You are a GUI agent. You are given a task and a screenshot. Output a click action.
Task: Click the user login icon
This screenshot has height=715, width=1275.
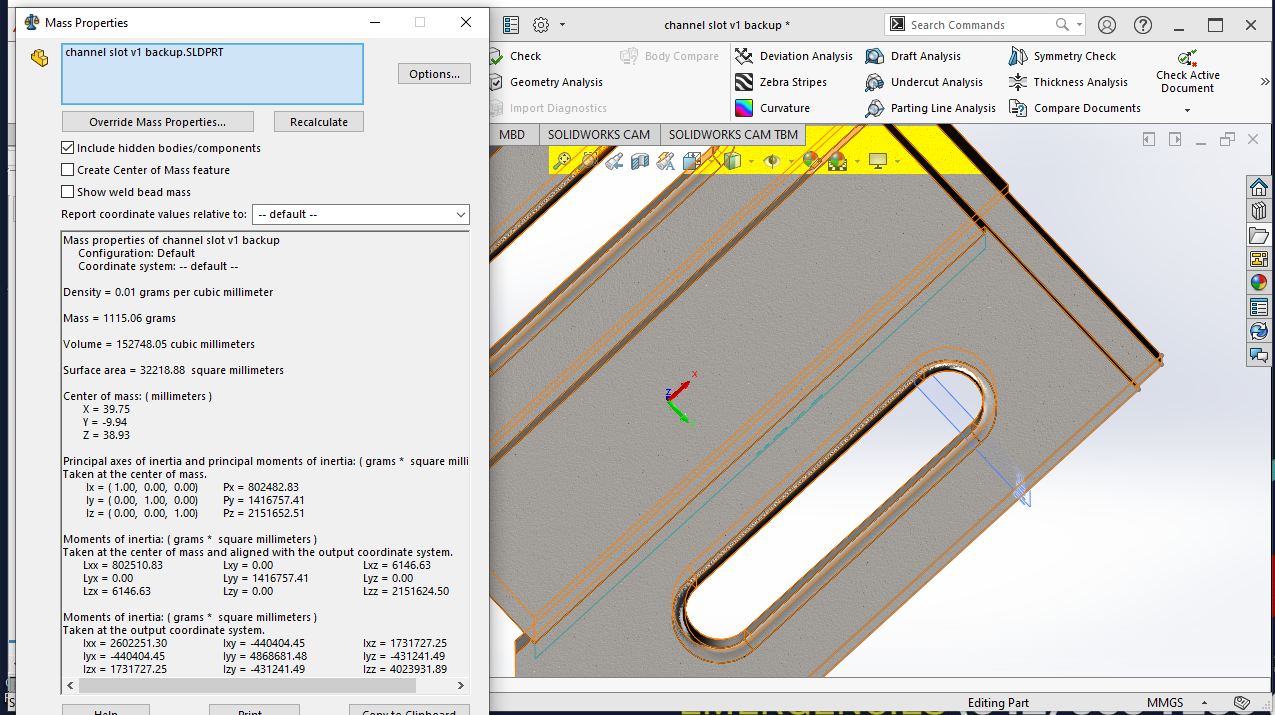click(1107, 25)
